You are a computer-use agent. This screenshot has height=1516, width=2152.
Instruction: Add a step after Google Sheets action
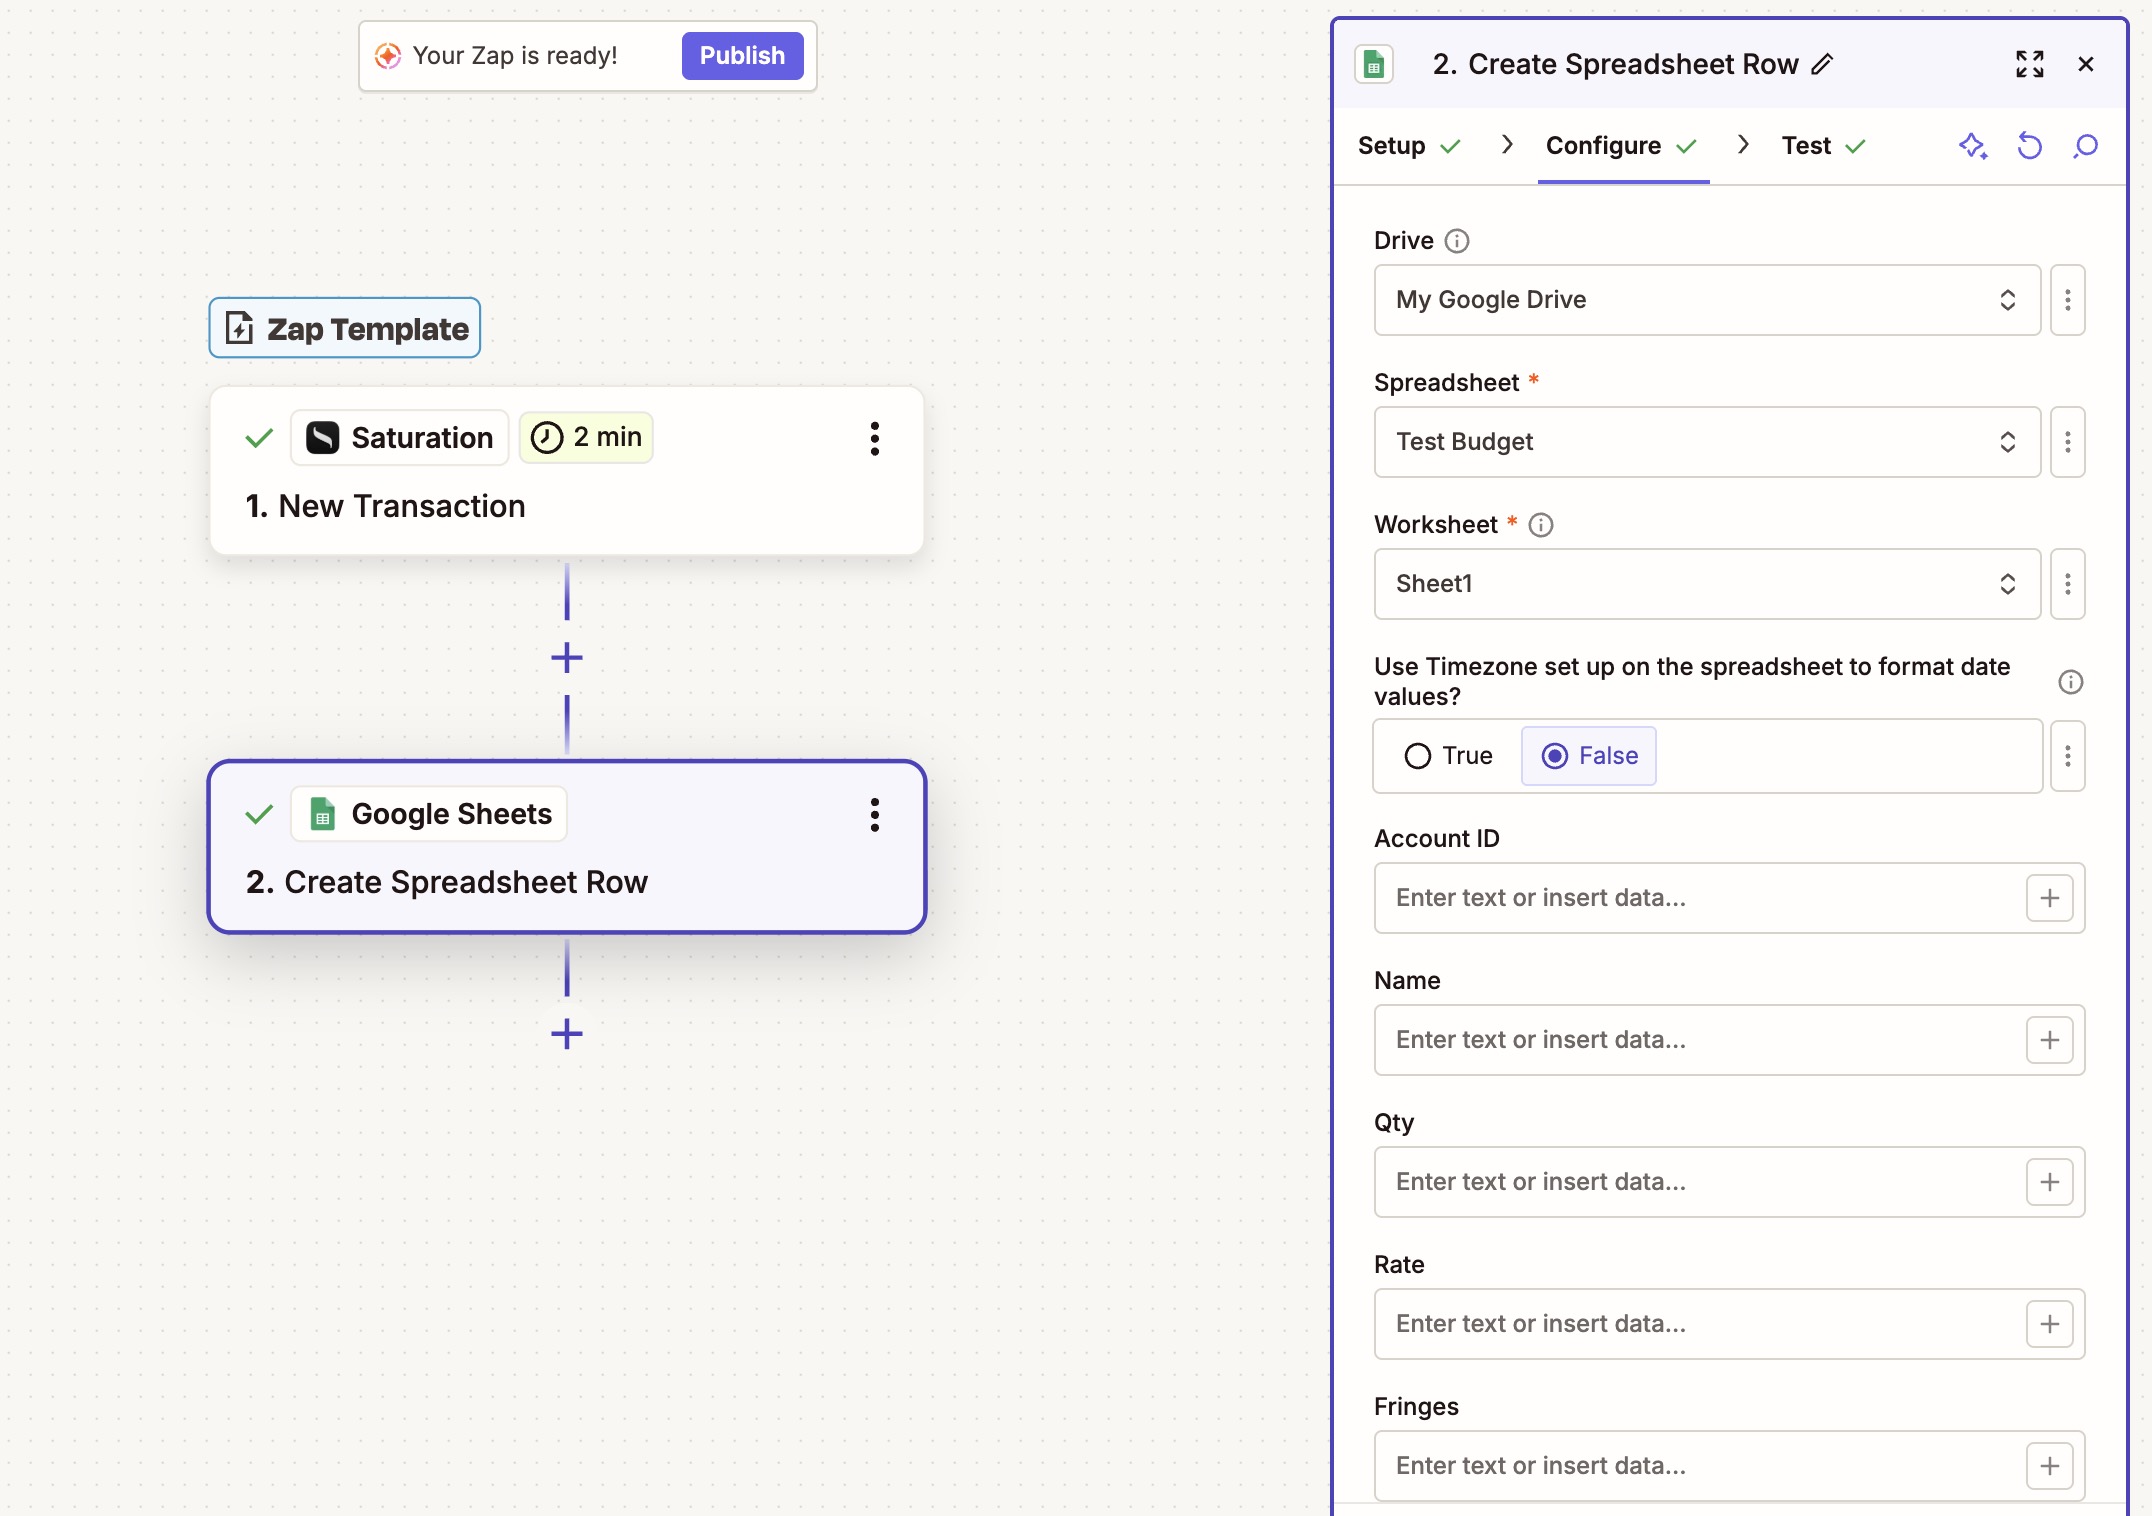[567, 1033]
